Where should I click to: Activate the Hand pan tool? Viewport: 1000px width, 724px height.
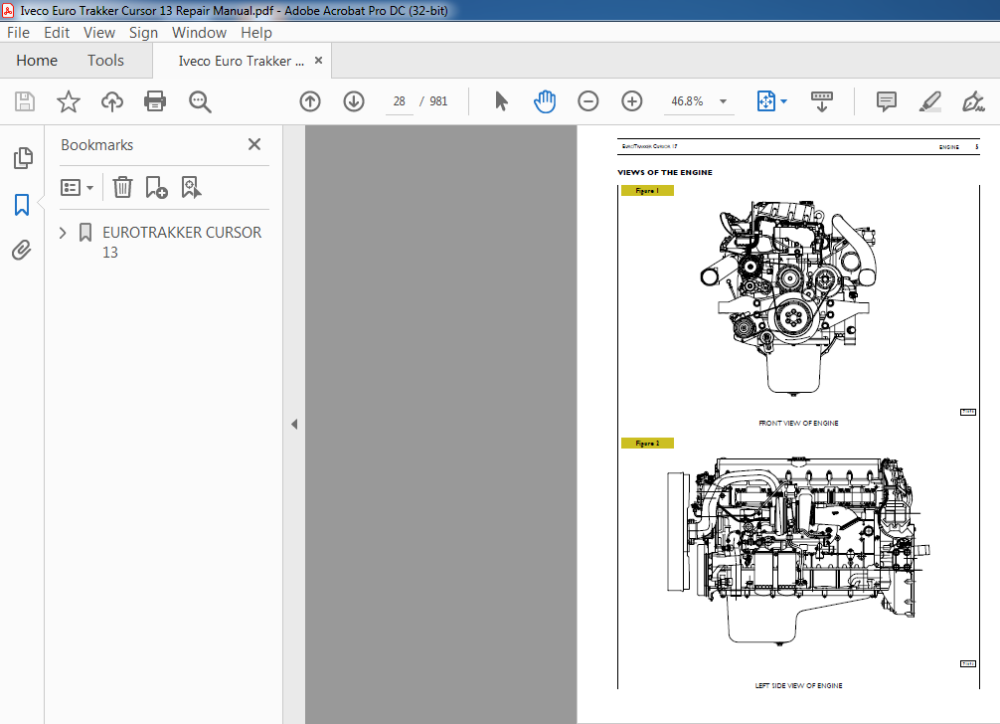(x=545, y=101)
